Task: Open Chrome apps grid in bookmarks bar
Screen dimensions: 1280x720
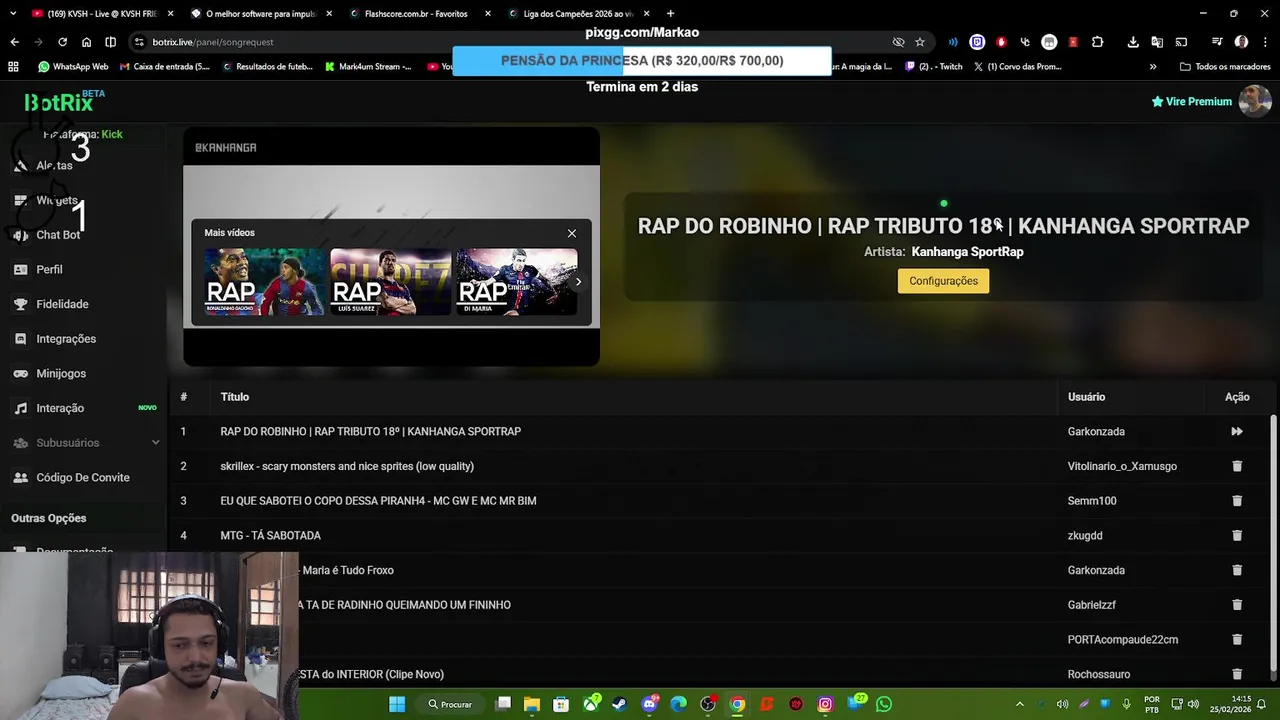Action: coord(13,67)
